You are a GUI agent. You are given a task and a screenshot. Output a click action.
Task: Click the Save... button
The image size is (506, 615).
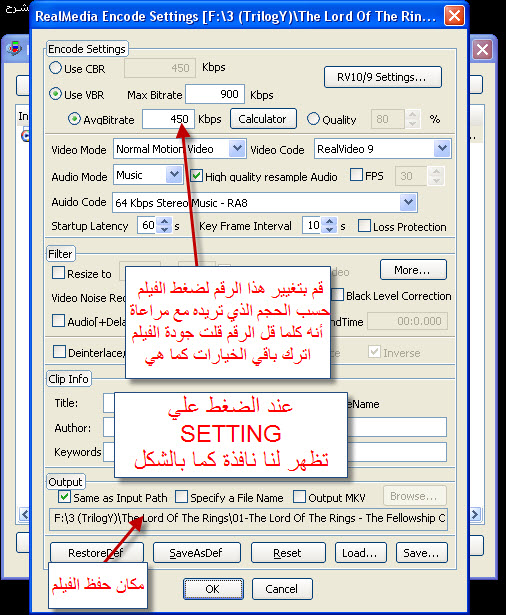(422, 553)
